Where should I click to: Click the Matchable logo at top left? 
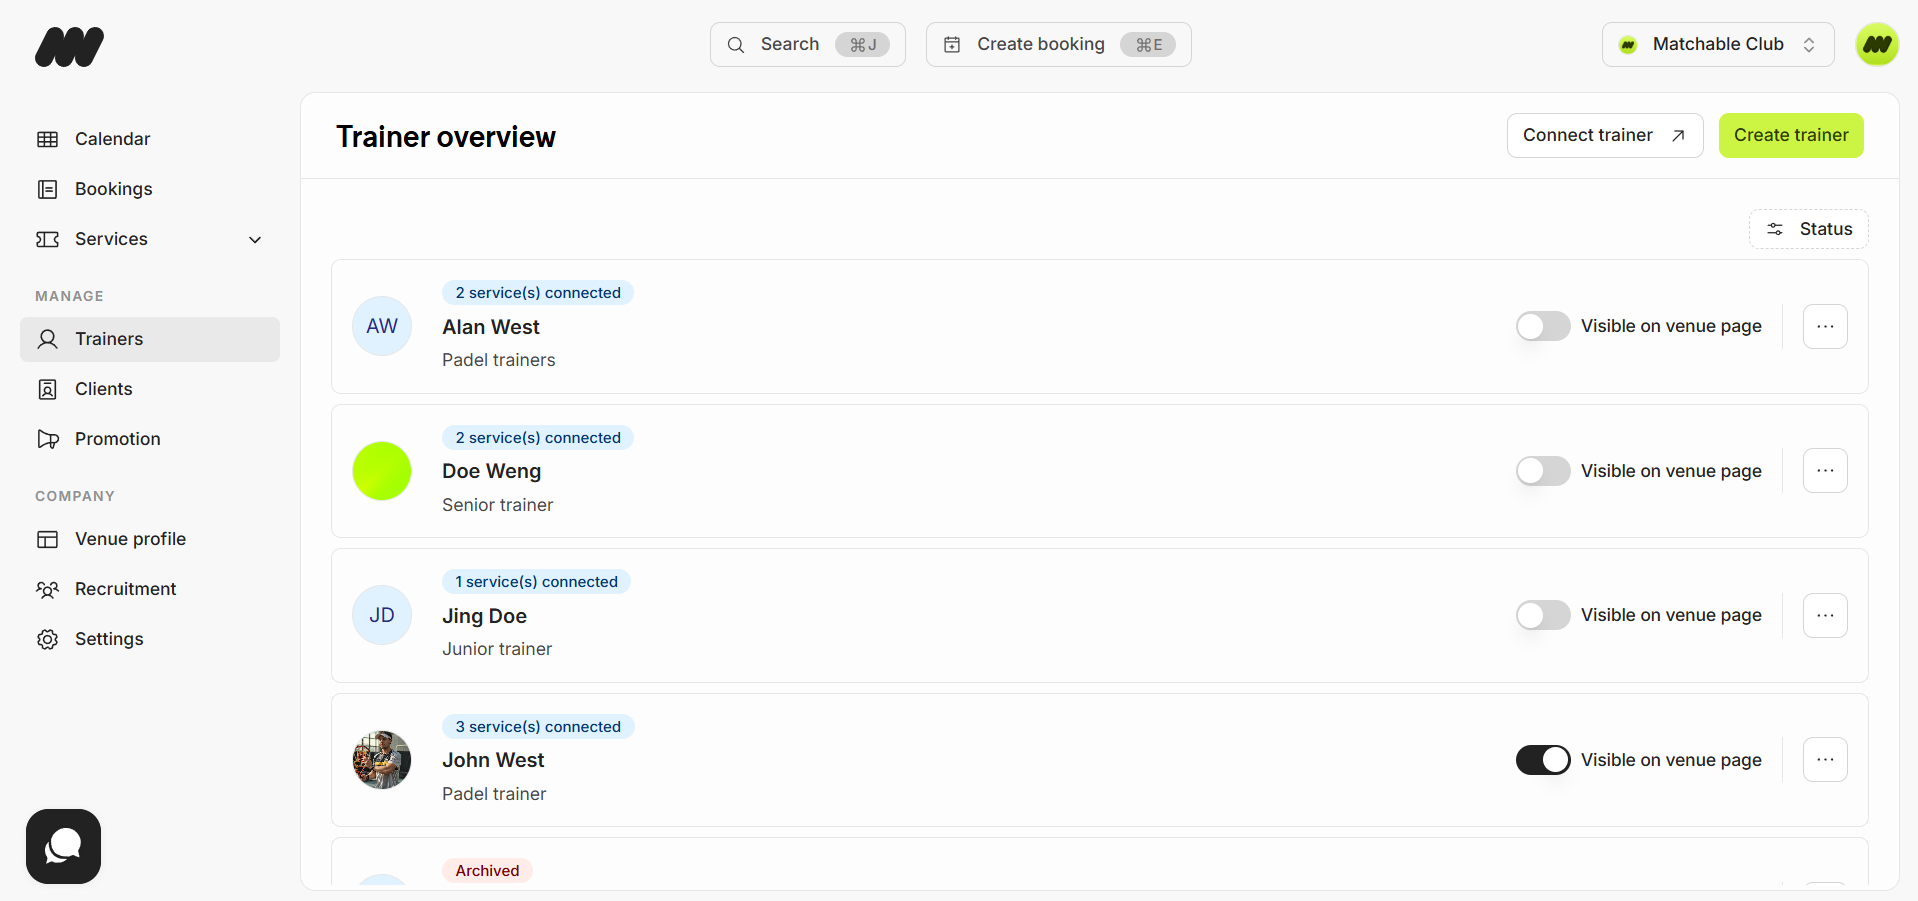coord(69,47)
